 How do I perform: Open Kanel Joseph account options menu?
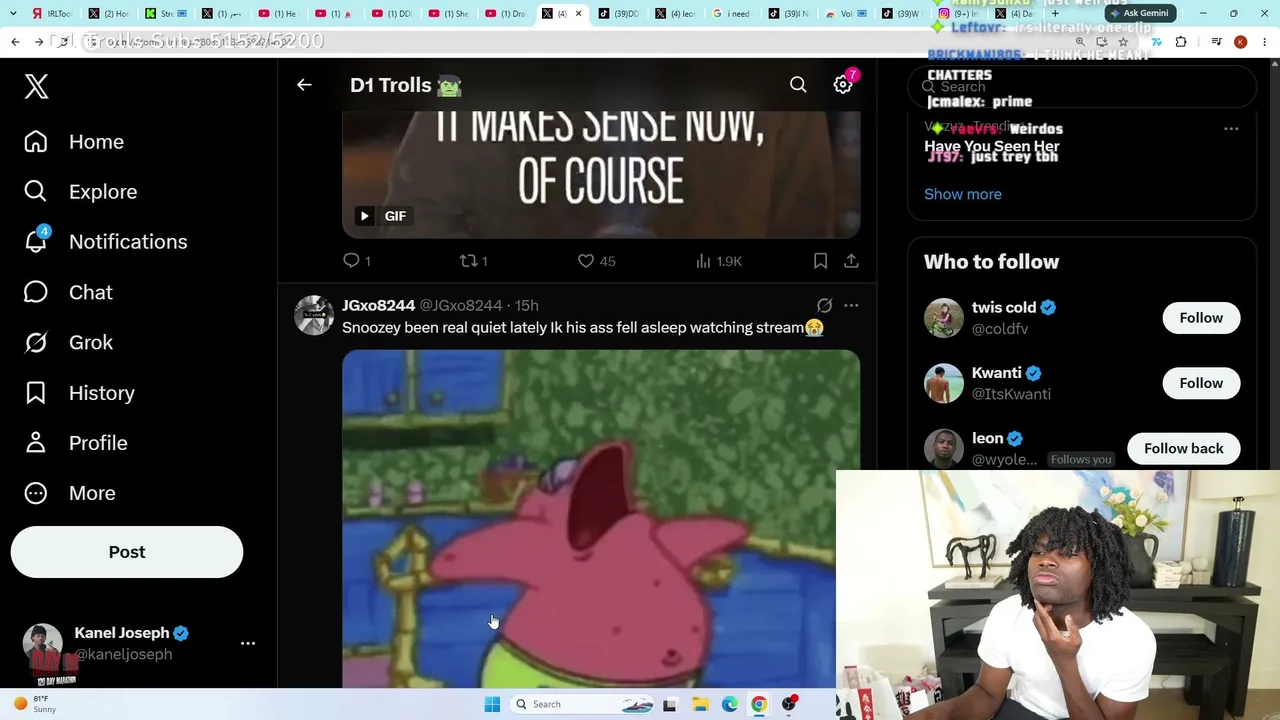click(248, 643)
